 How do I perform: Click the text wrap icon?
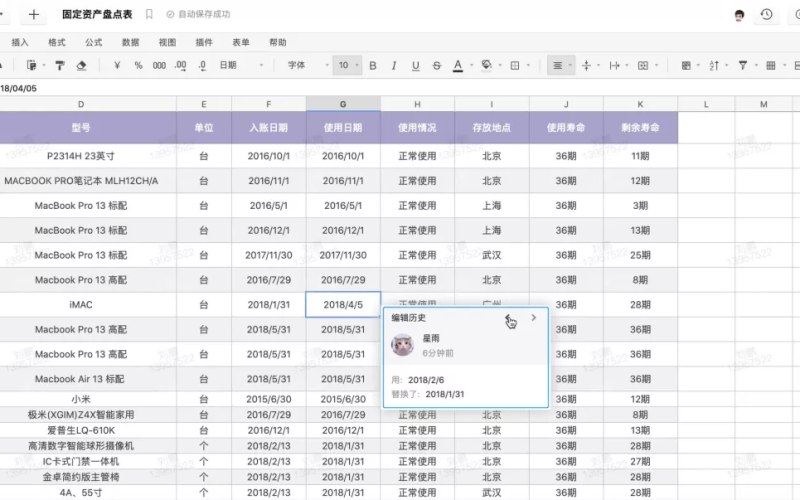[614, 65]
